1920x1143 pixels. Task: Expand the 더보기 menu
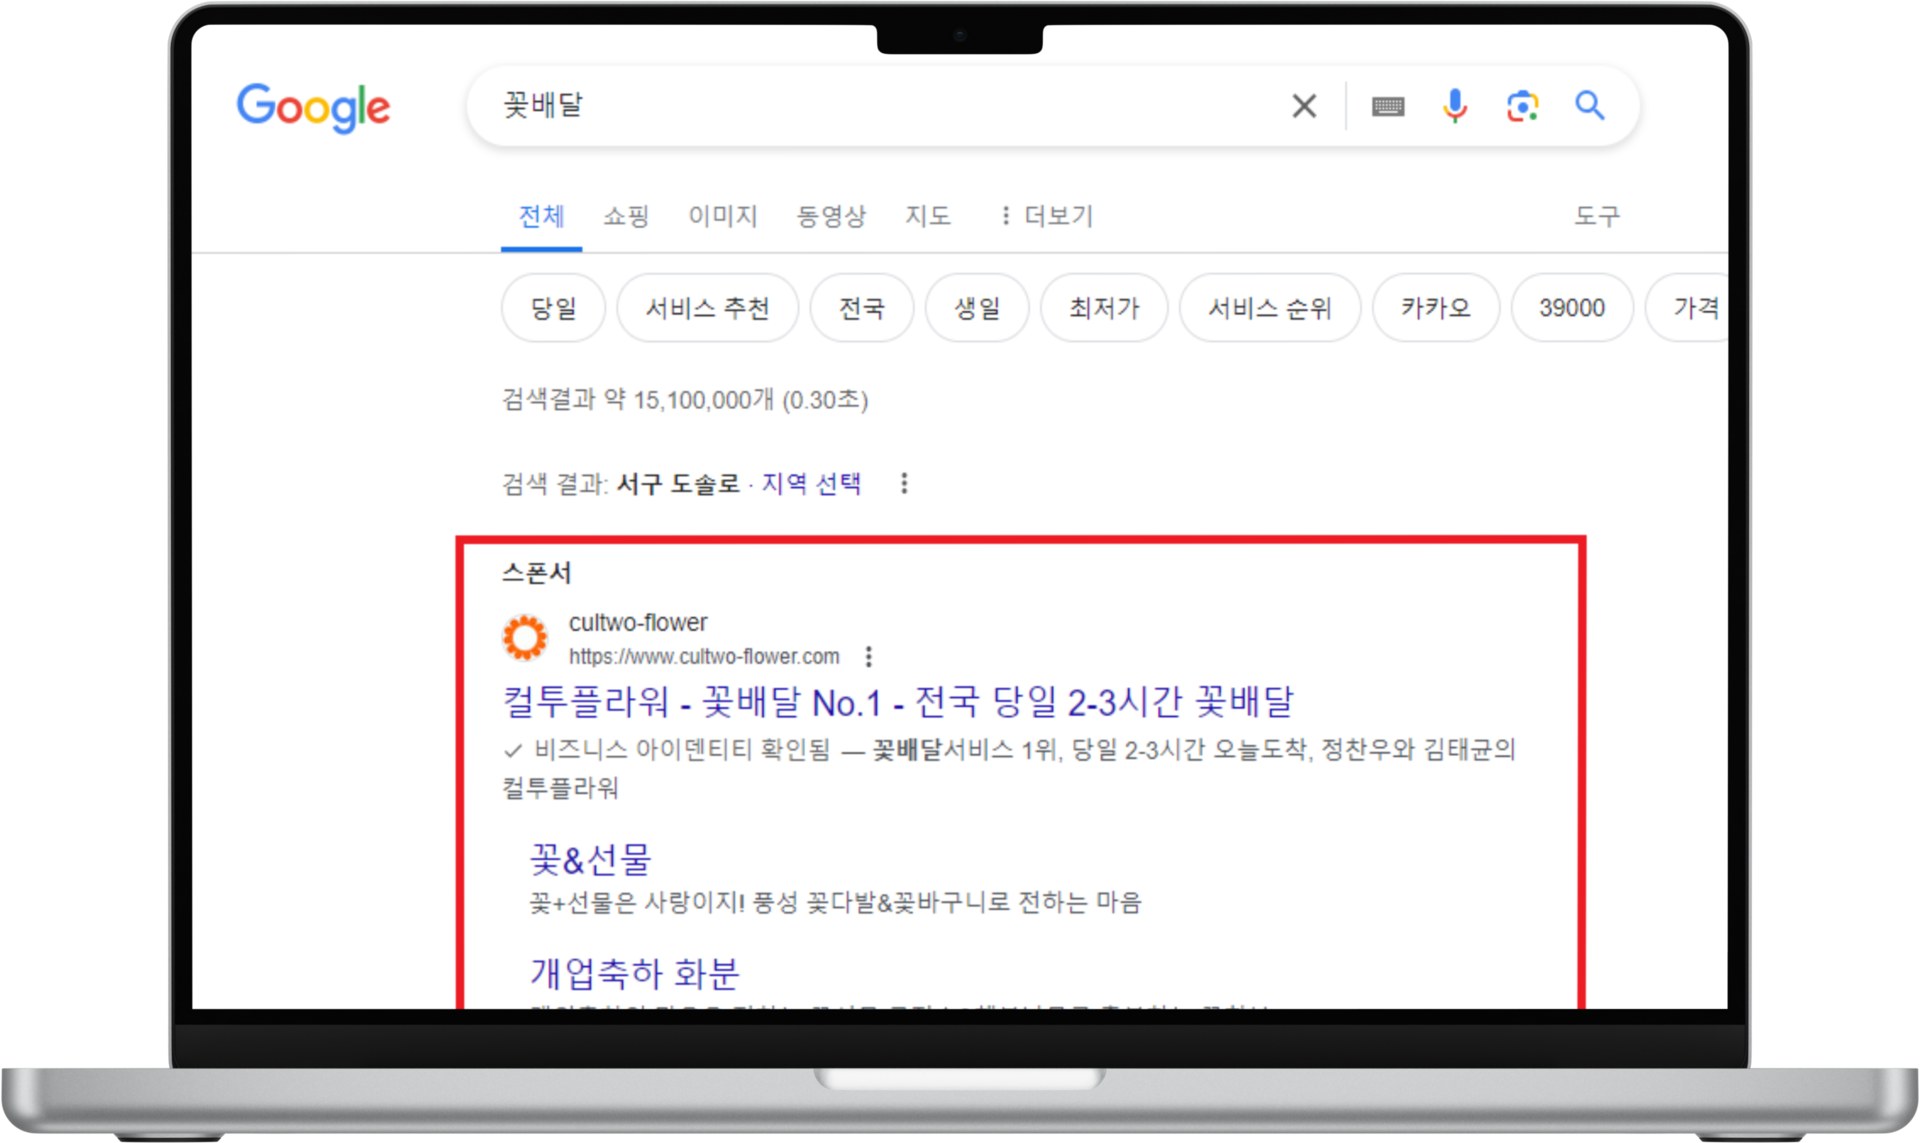tap(1047, 216)
